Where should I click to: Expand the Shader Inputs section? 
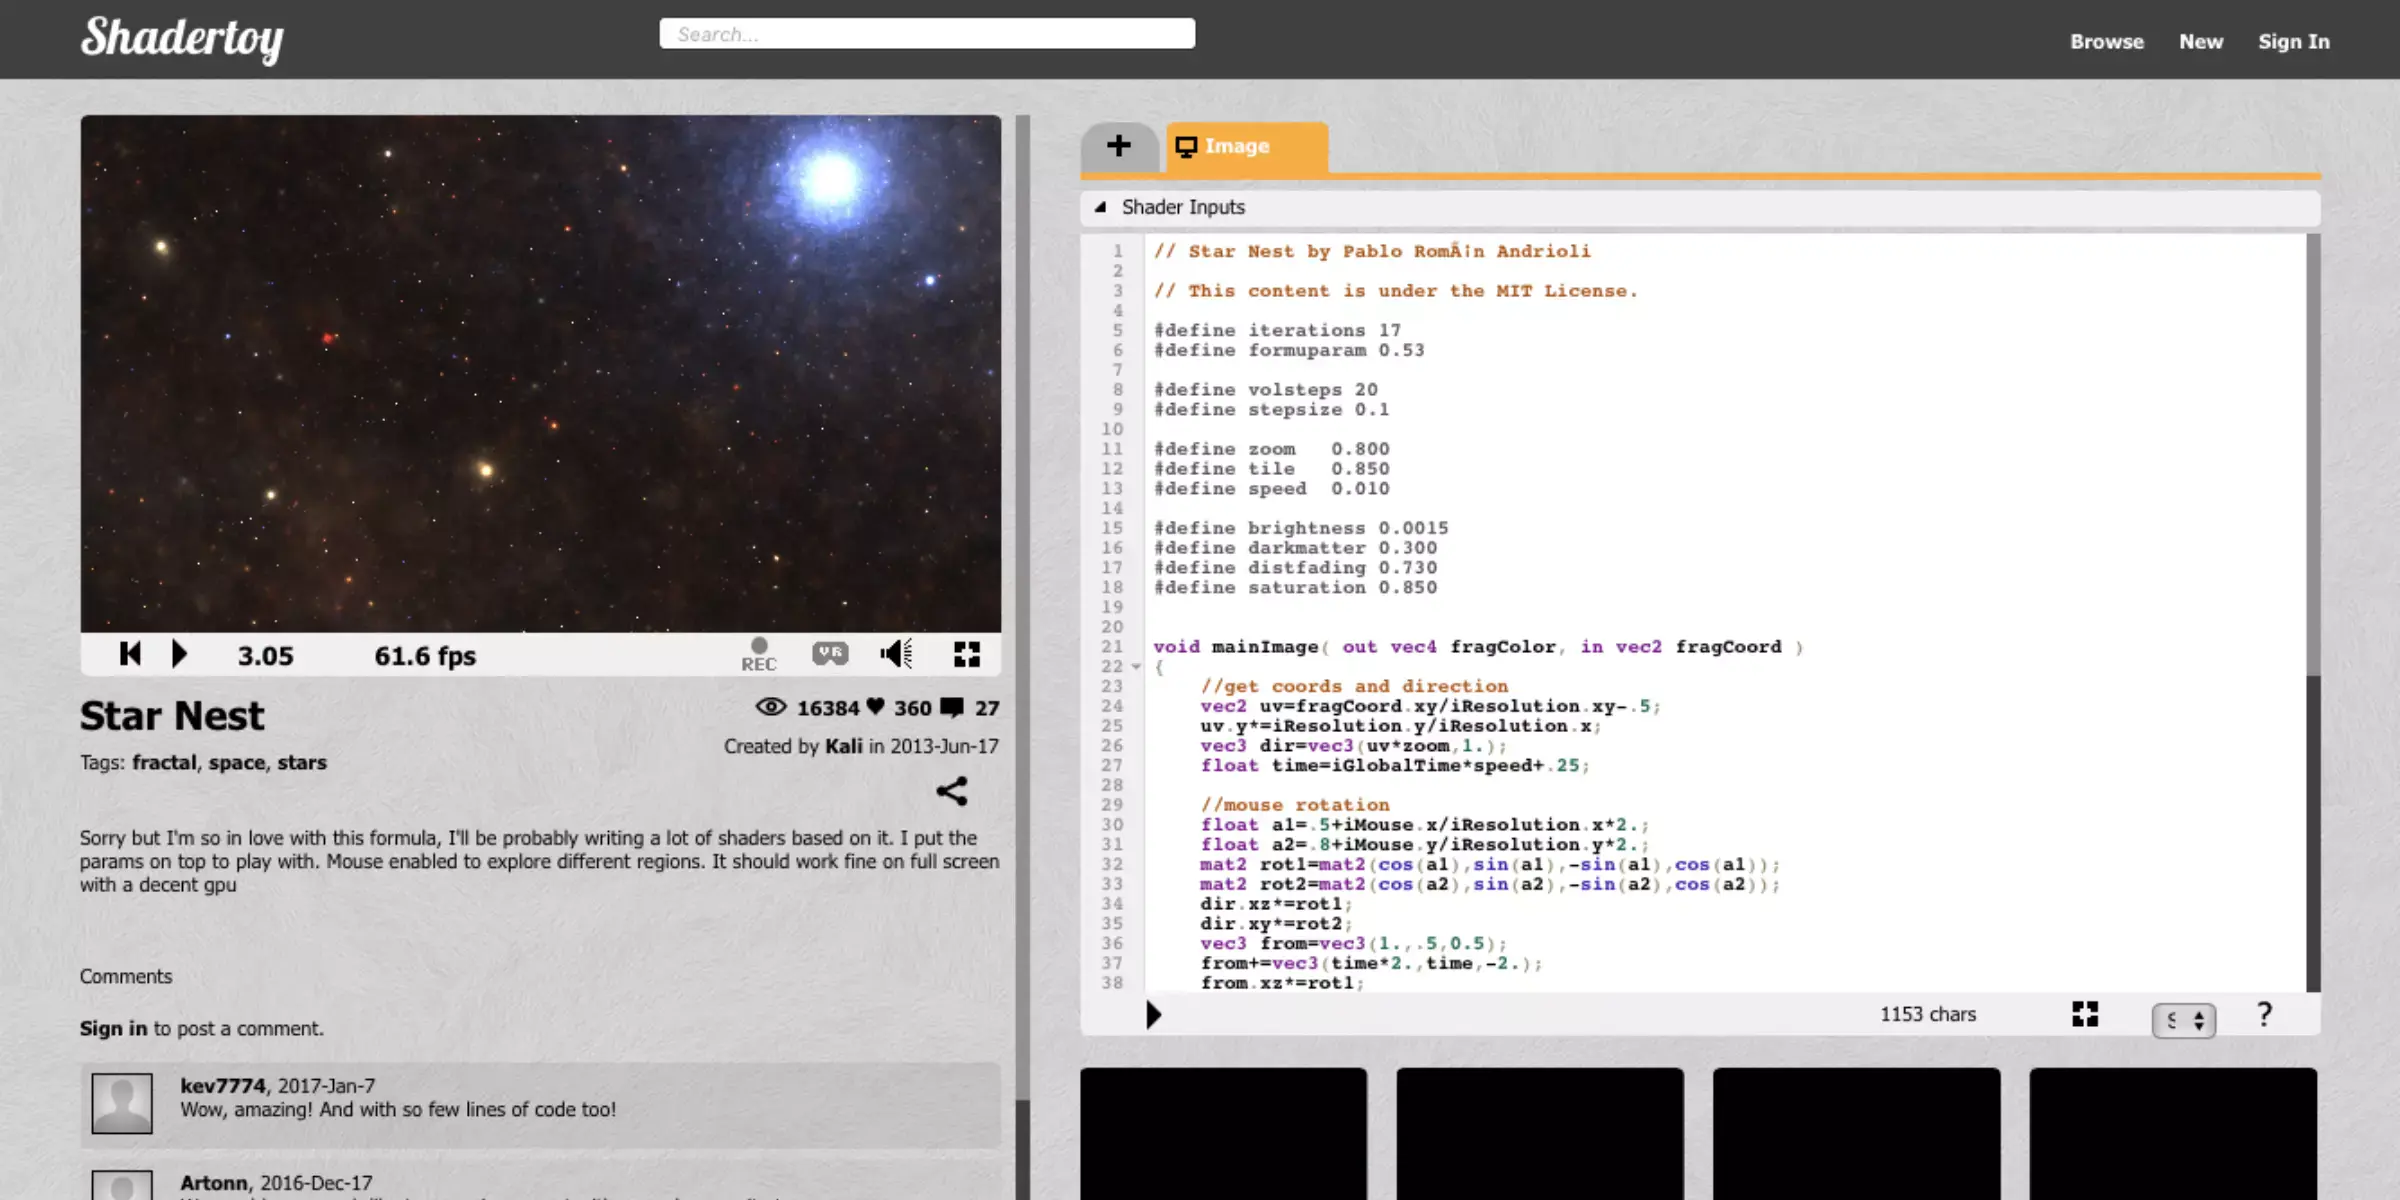(x=1700, y=207)
